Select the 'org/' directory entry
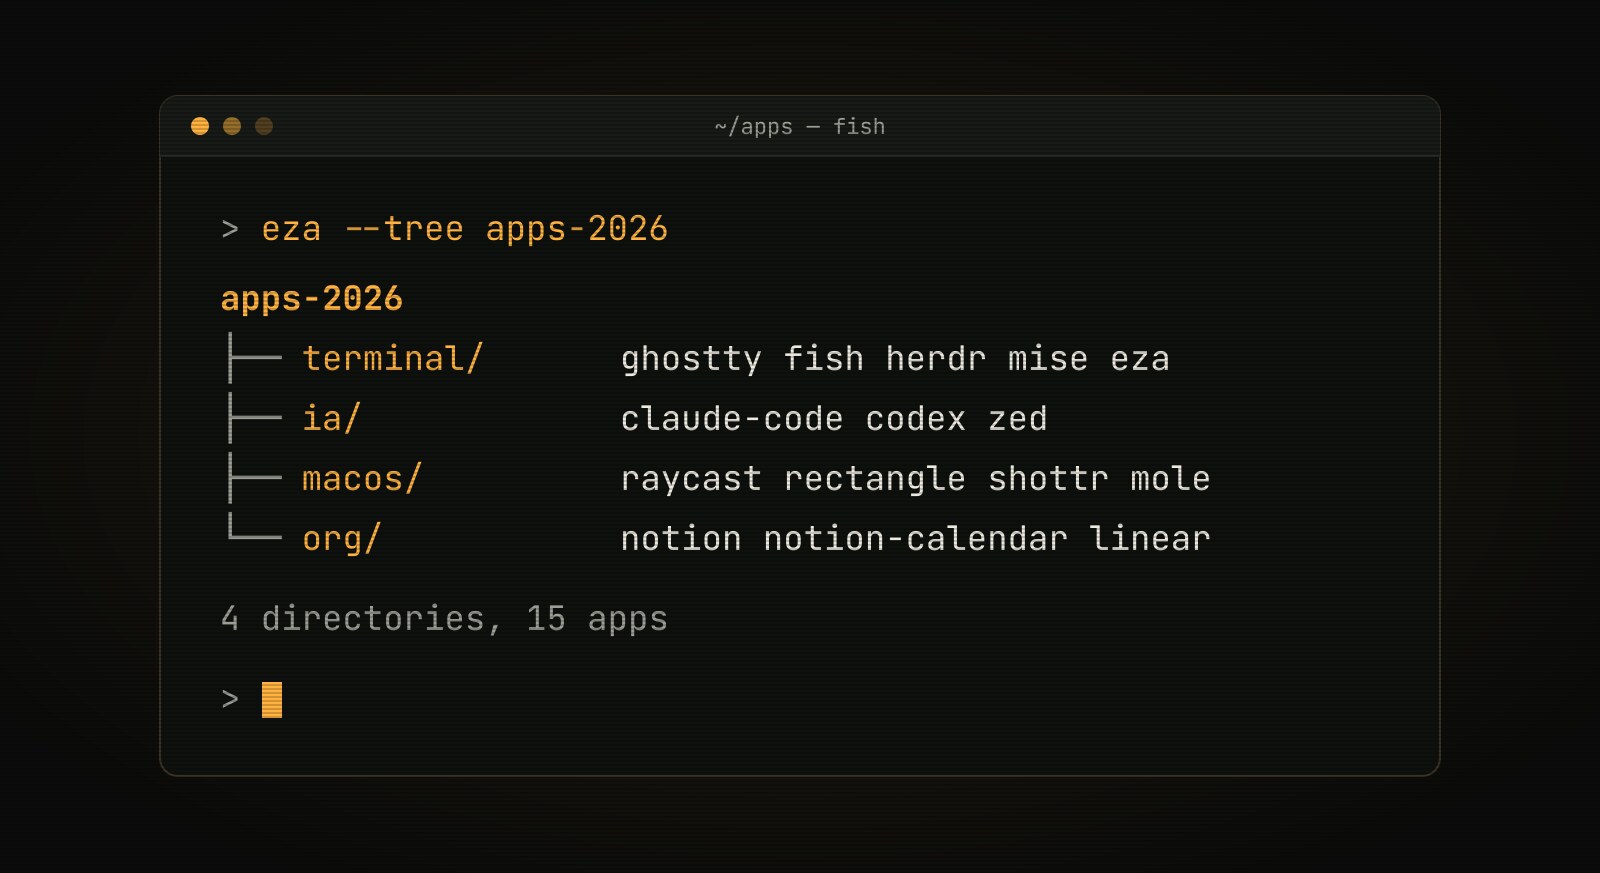This screenshot has height=873, width=1600. (x=341, y=539)
